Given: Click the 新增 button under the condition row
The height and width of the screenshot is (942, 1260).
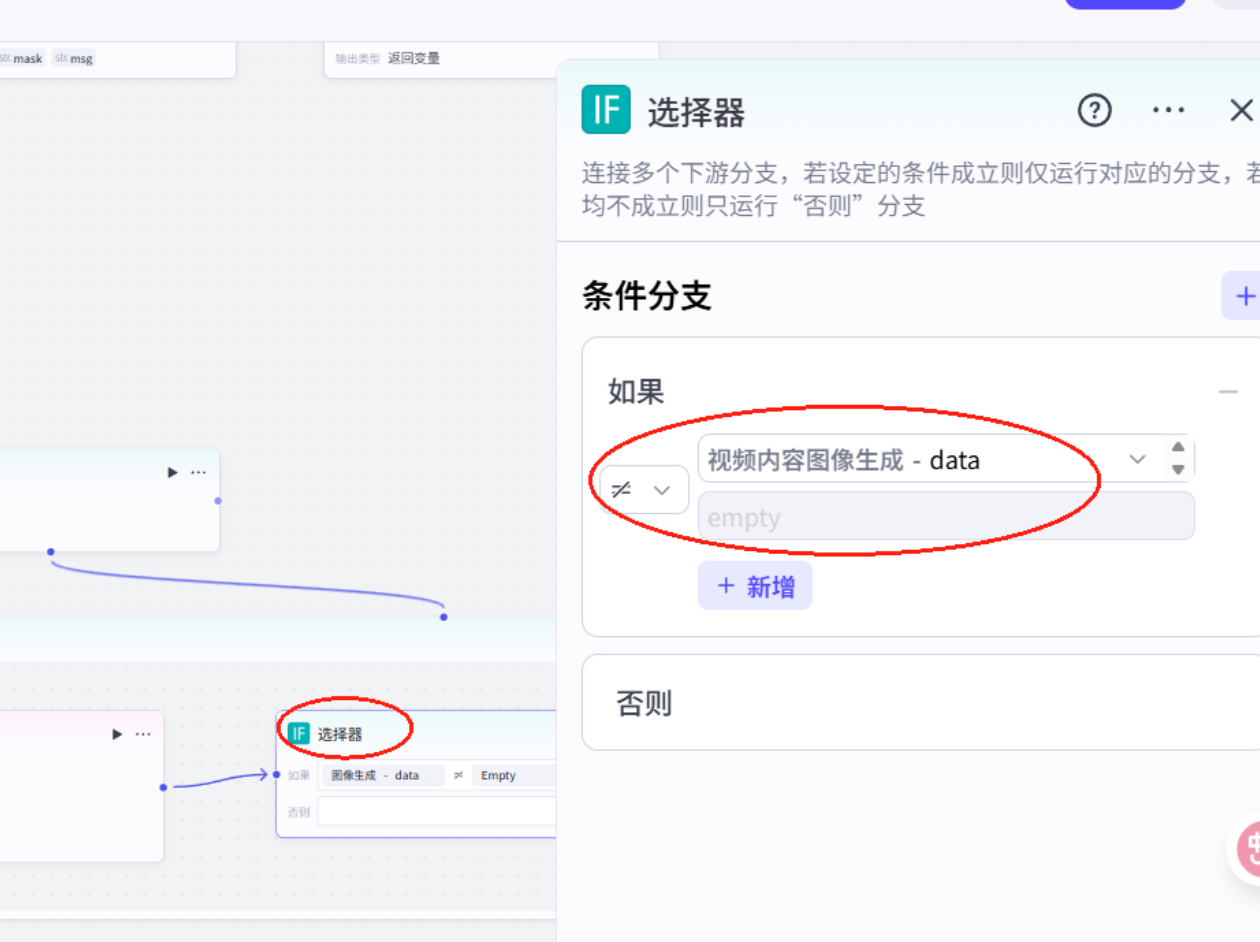Looking at the screenshot, I should pos(753,585).
